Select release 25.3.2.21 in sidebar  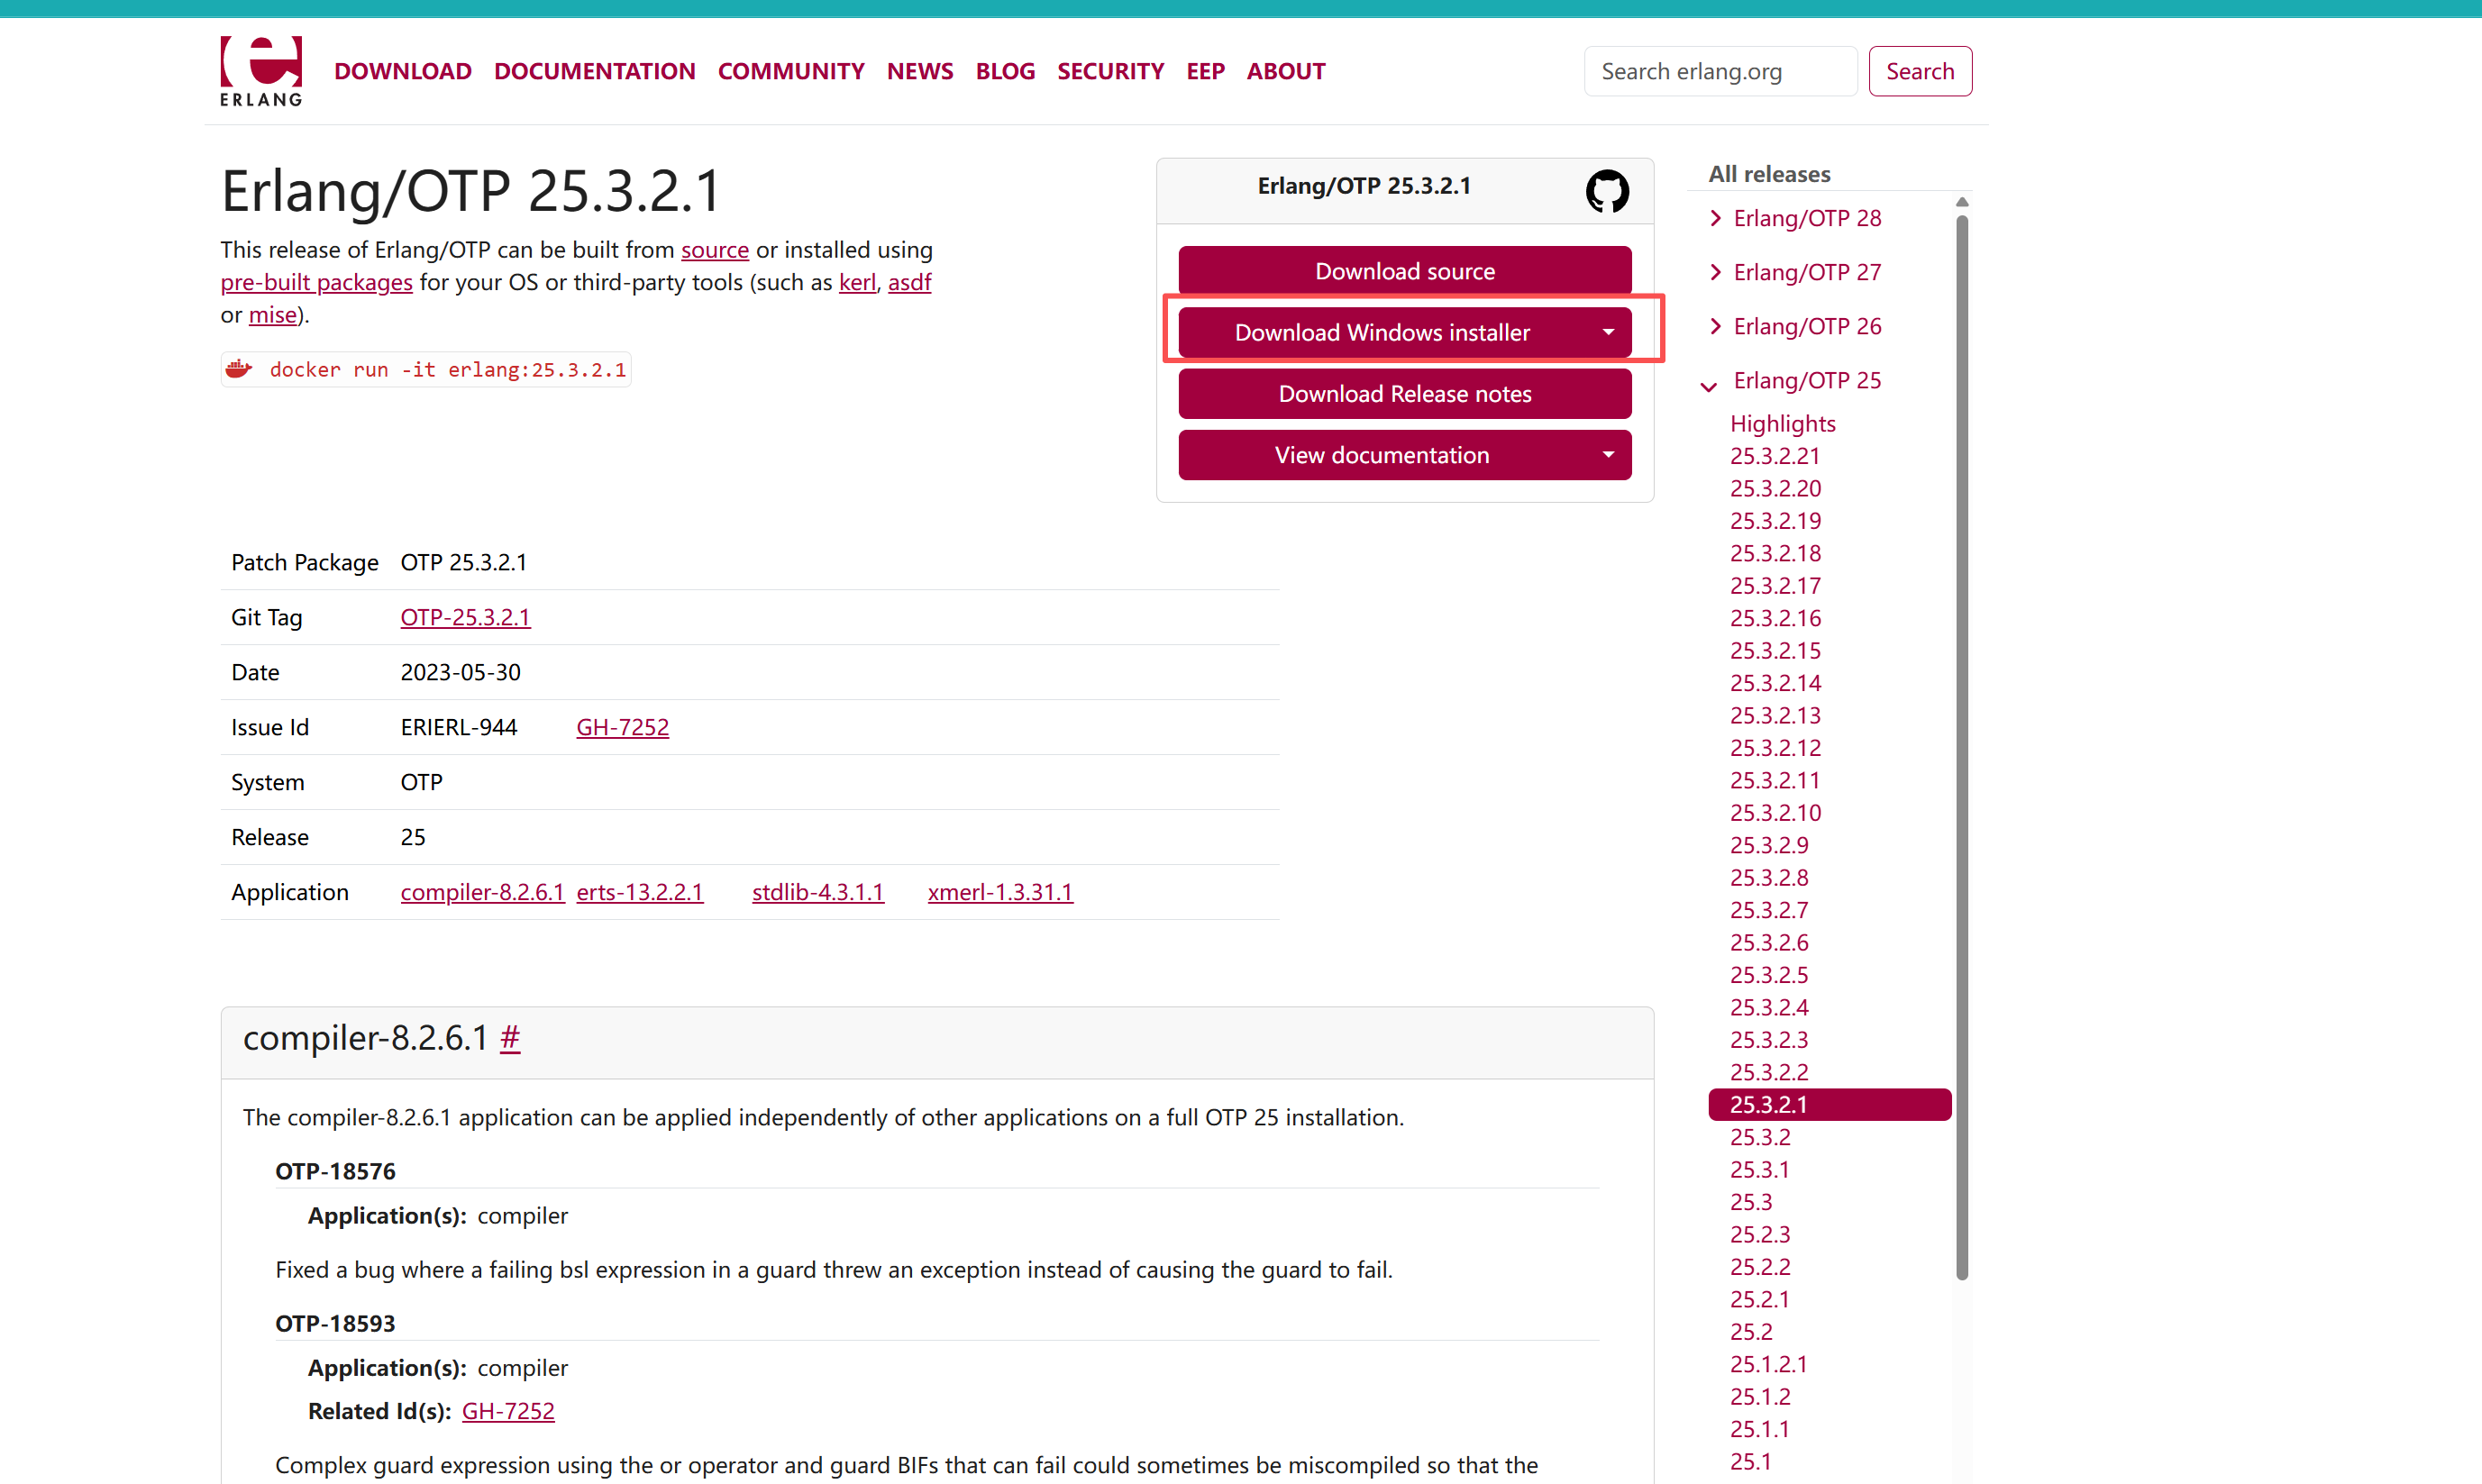point(1774,456)
